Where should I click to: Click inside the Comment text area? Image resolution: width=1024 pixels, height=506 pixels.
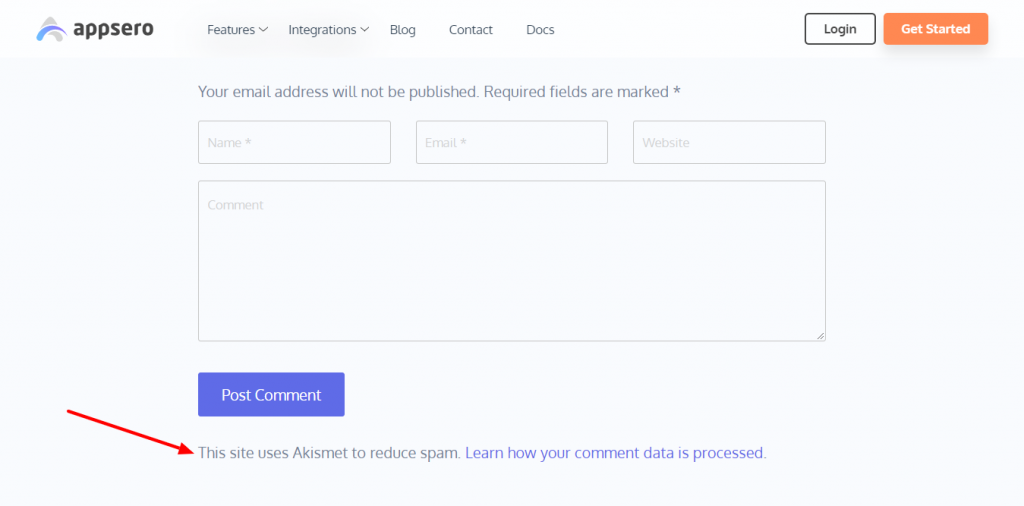512,261
